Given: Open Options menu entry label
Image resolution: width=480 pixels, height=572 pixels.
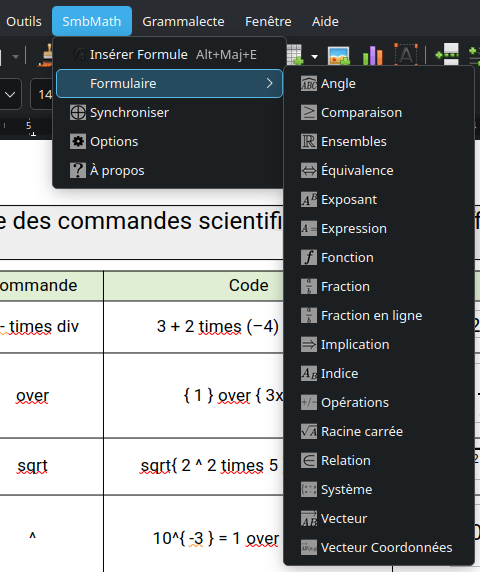Looking at the screenshot, I should (x=114, y=142).
